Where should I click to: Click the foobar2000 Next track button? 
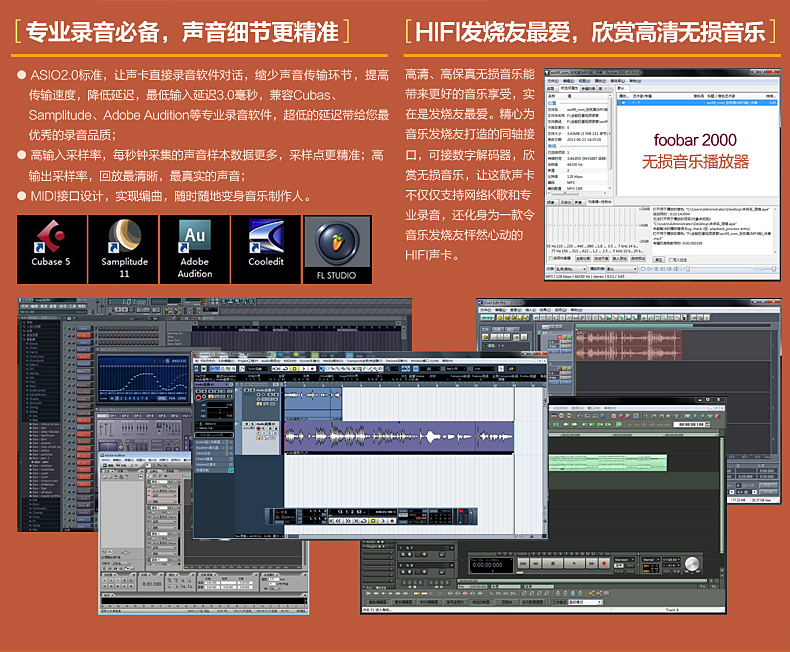click(x=669, y=269)
